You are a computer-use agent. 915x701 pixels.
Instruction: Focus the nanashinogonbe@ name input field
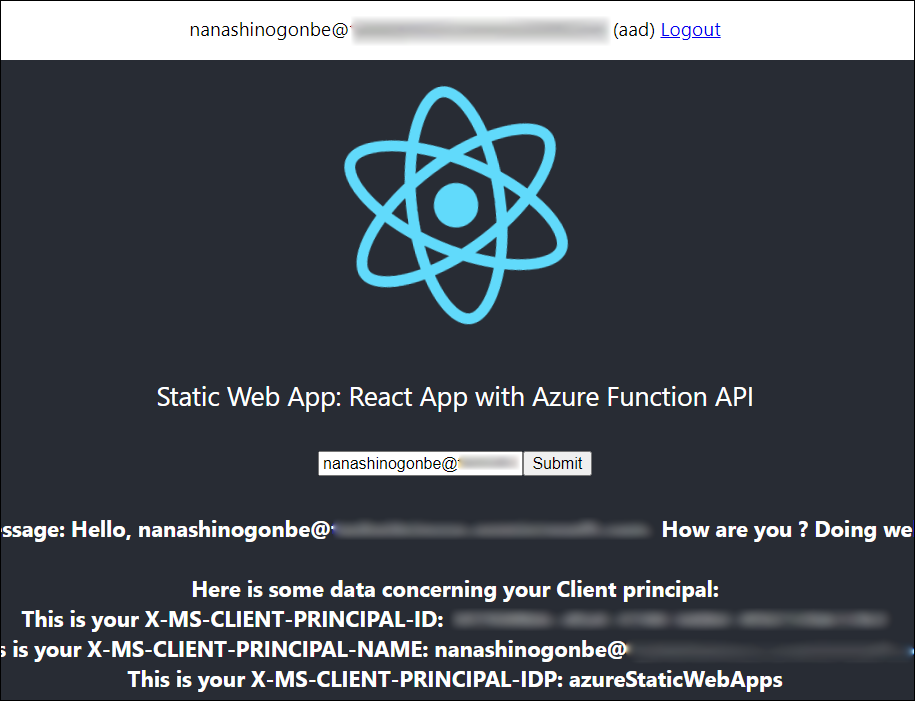420,463
